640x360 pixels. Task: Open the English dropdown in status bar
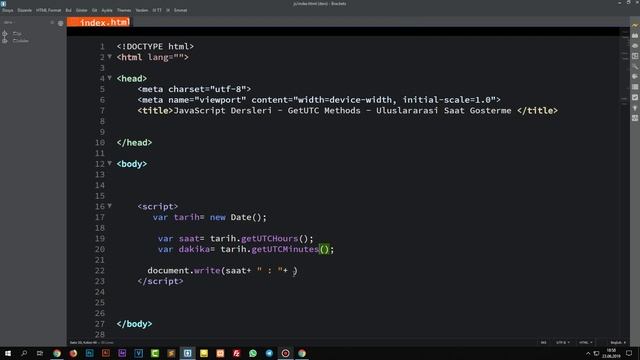tap(618, 342)
